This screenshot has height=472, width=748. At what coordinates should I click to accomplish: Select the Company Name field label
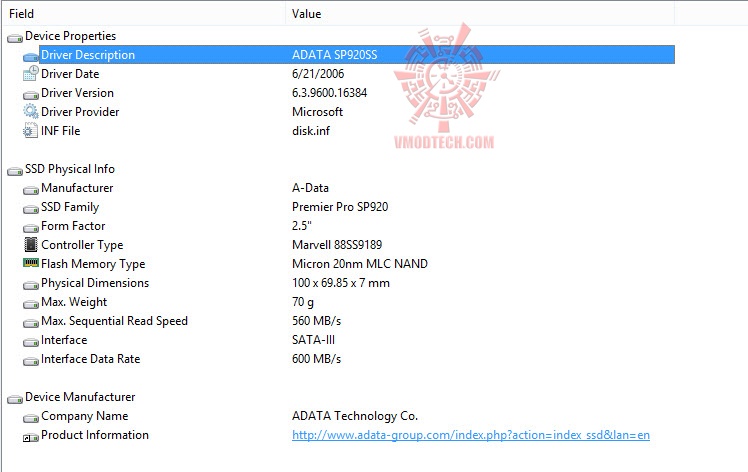(84, 416)
